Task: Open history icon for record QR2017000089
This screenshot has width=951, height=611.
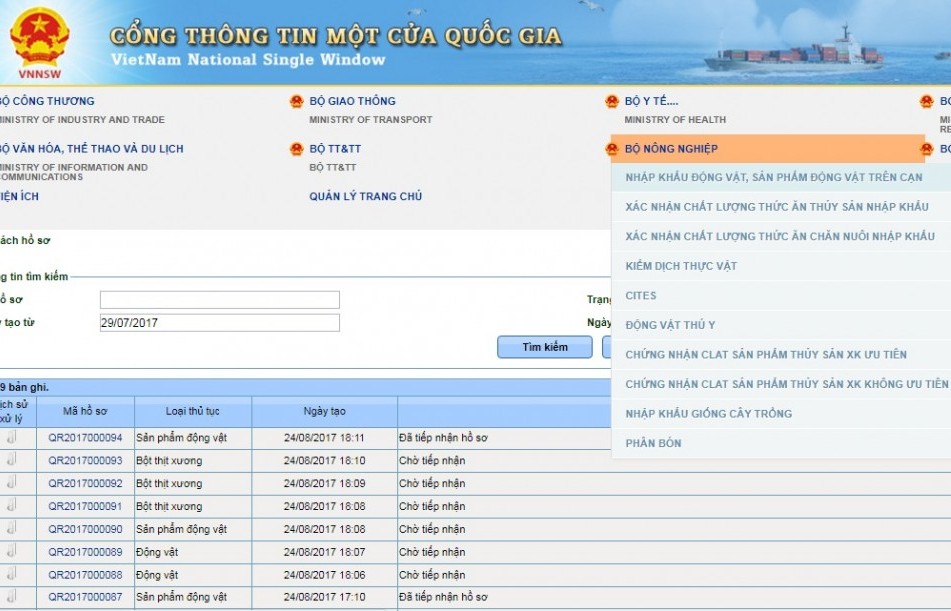Action: pyautogui.click(x=12, y=552)
